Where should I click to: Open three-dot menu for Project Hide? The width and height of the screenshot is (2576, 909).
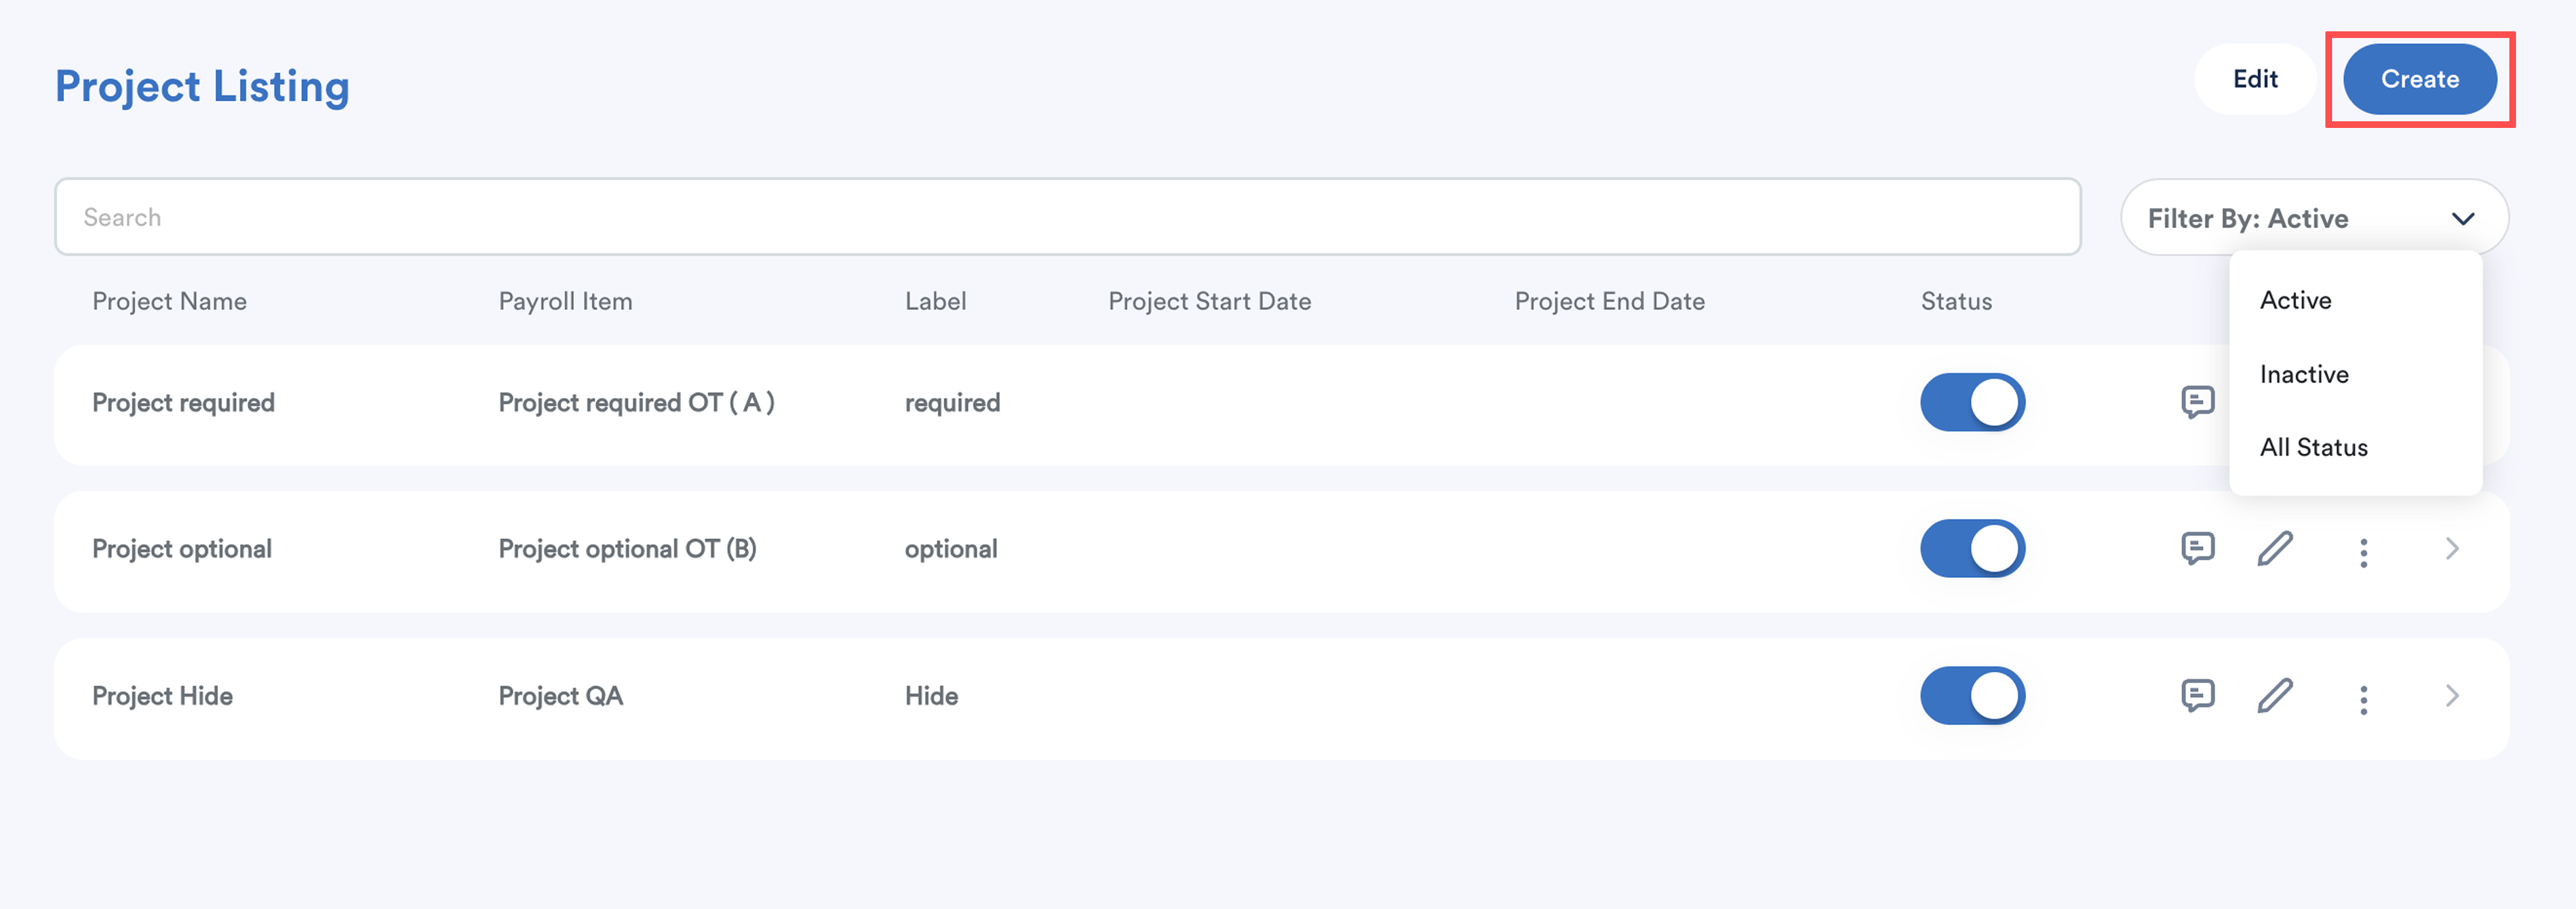(x=2363, y=699)
